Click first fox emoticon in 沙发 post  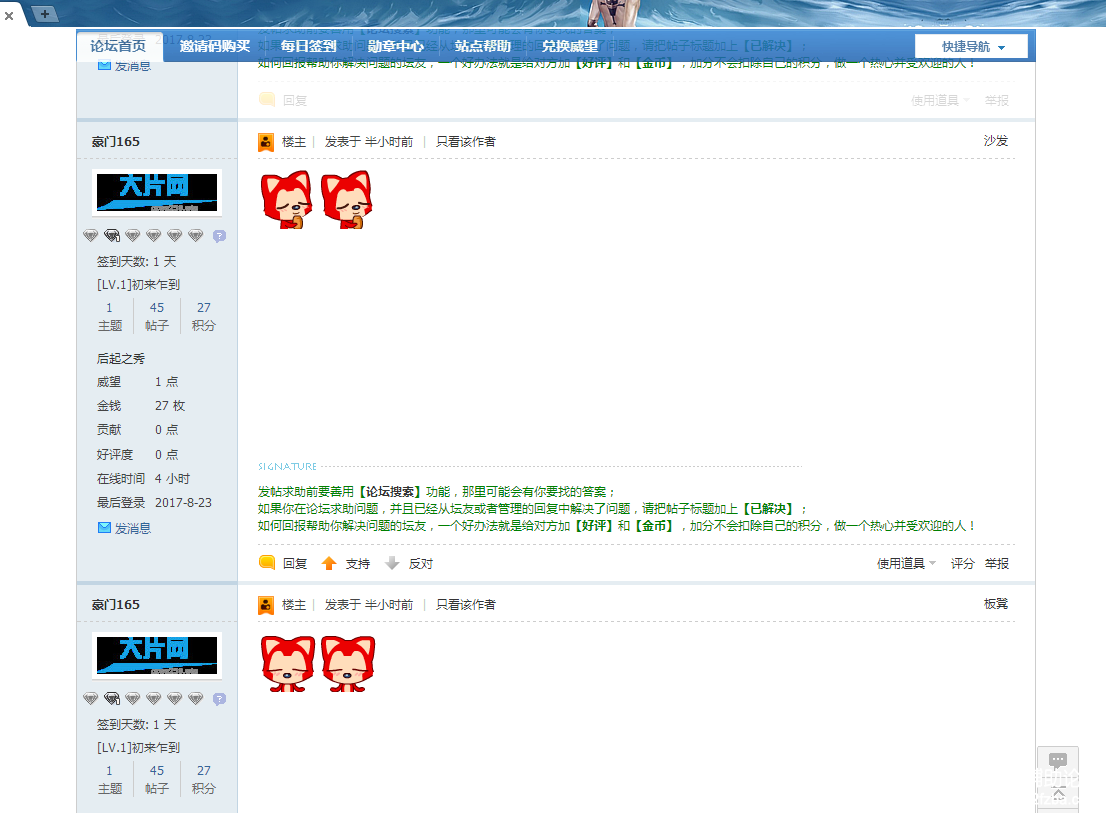click(x=286, y=200)
